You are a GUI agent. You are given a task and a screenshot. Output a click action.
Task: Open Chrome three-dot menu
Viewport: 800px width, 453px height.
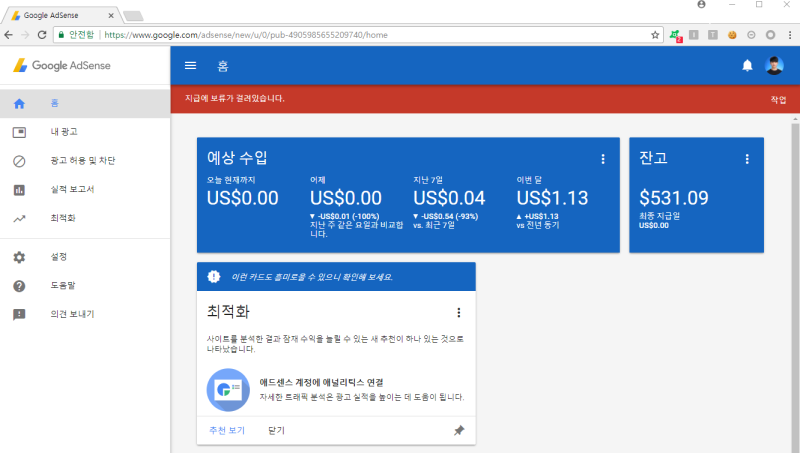[x=789, y=35]
